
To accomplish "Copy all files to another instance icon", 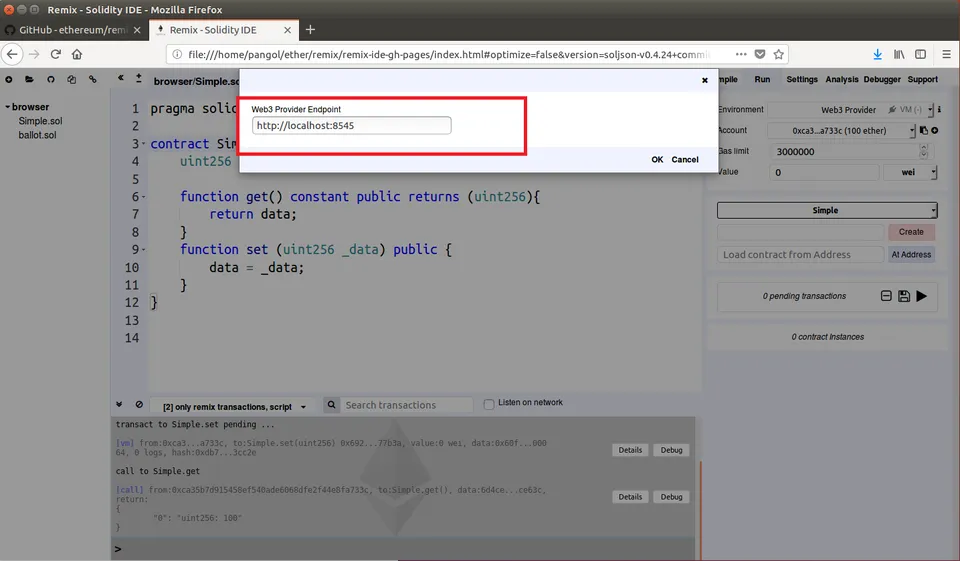I will (x=72, y=80).
